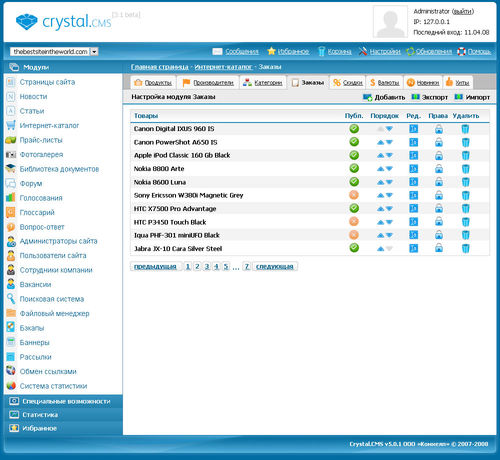Click the trash icon for Jabra JX-10
500x460 pixels.
(x=465, y=248)
